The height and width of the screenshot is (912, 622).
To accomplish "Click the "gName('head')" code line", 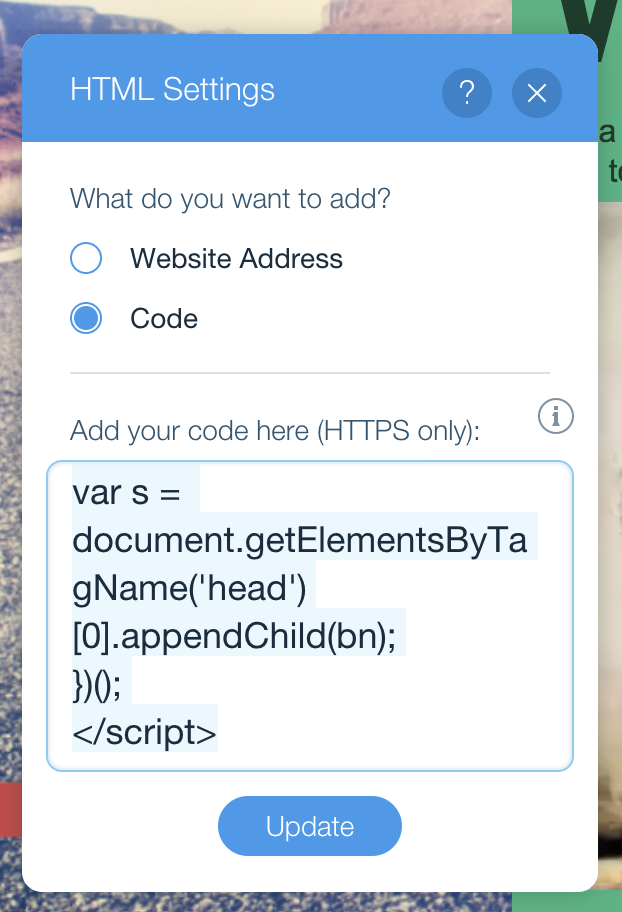I will [x=189, y=589].
